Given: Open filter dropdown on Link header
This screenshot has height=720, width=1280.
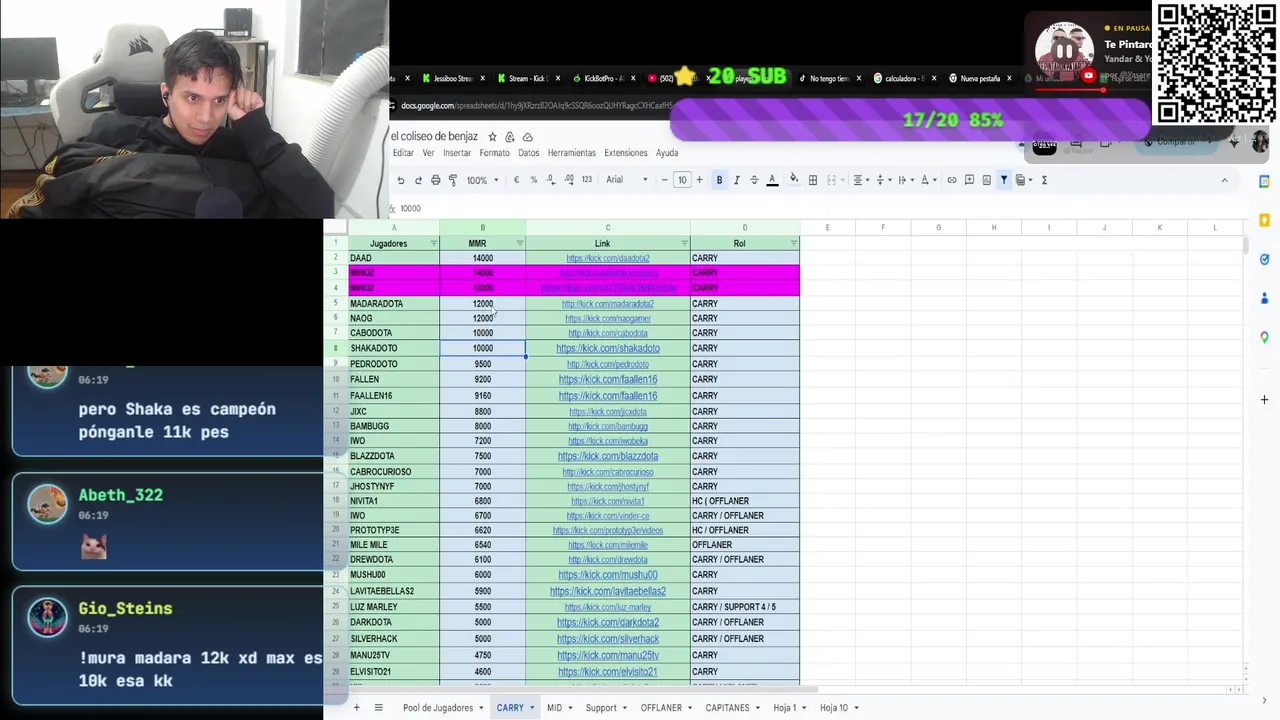Looking at the screenshot, I should tap(684, 243).
